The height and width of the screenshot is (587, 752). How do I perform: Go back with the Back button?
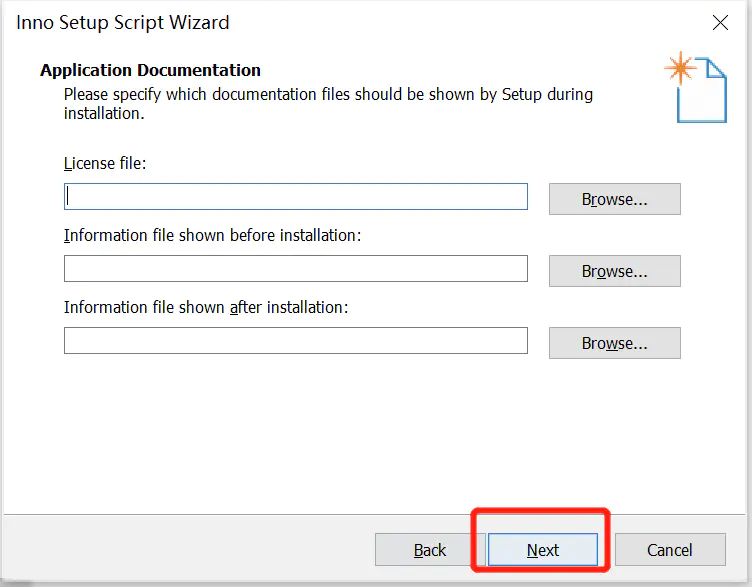pyautogui.click(x=430, y=550)
